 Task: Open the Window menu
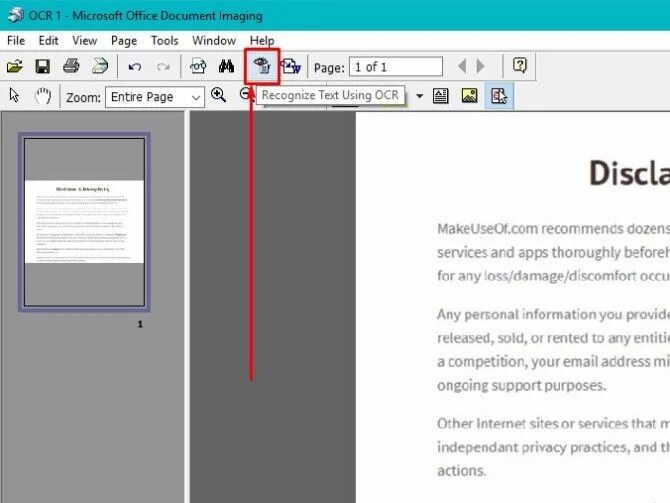point(214,41)
